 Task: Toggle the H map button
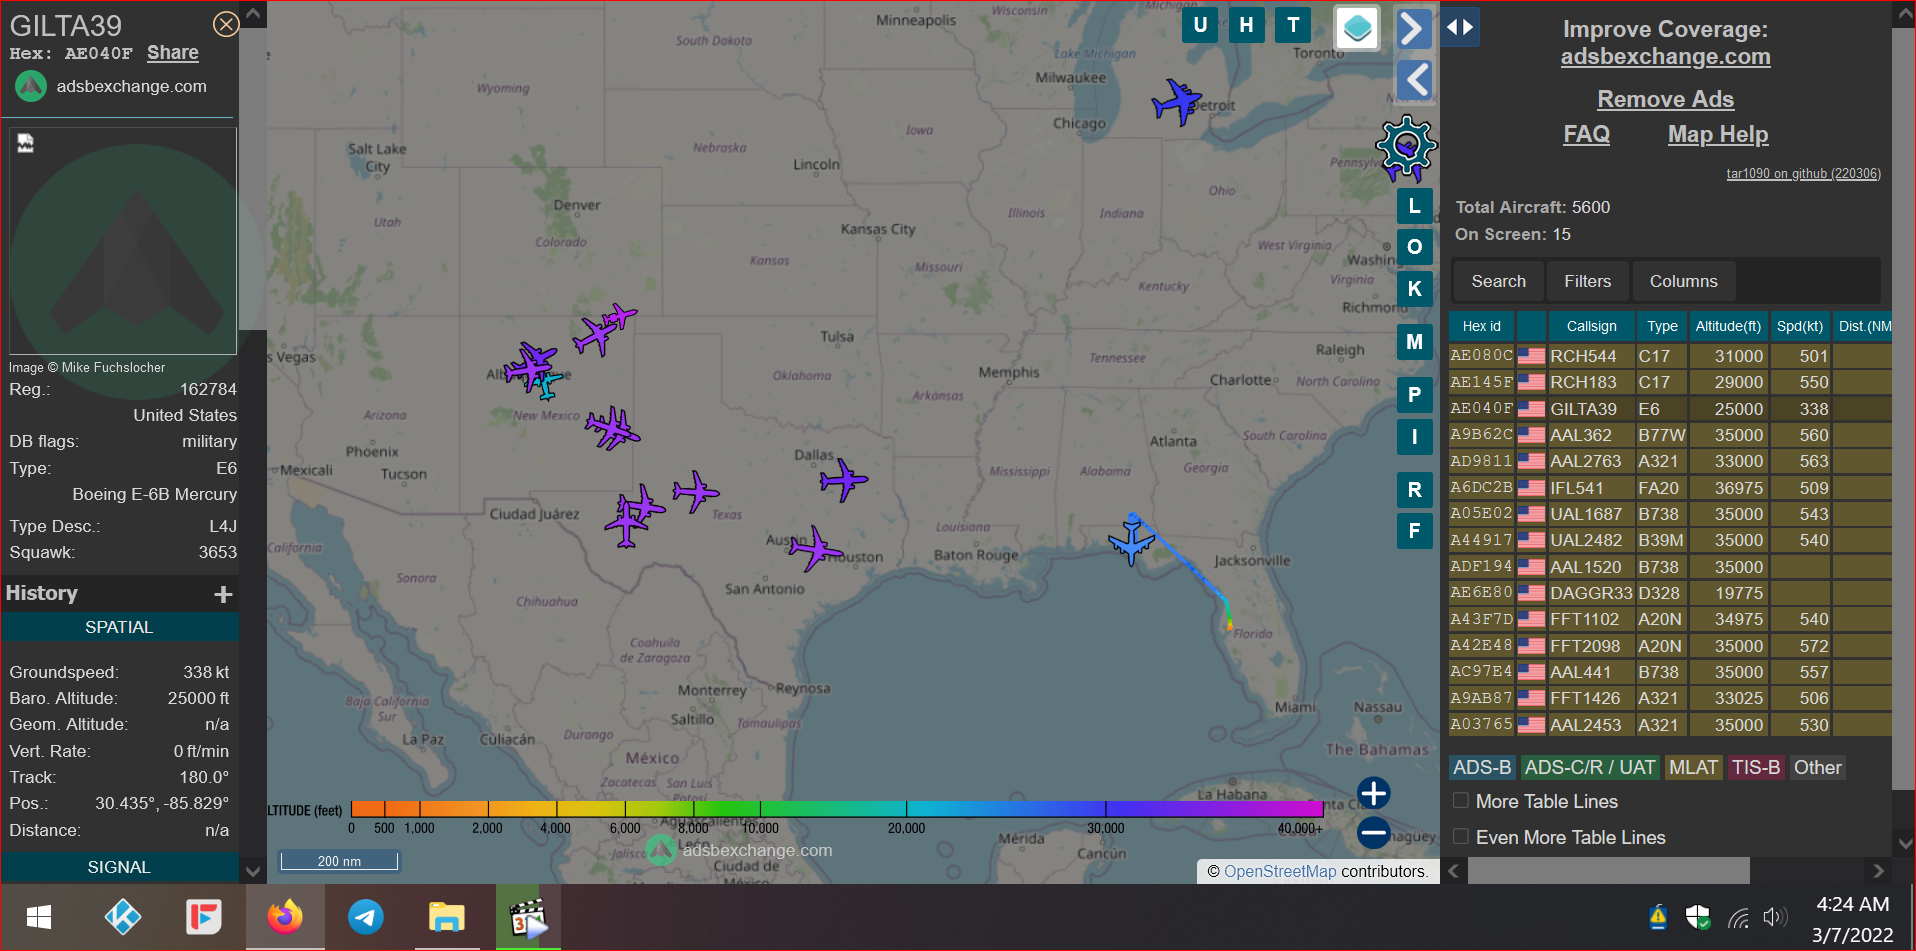[x=1246, y=26]
